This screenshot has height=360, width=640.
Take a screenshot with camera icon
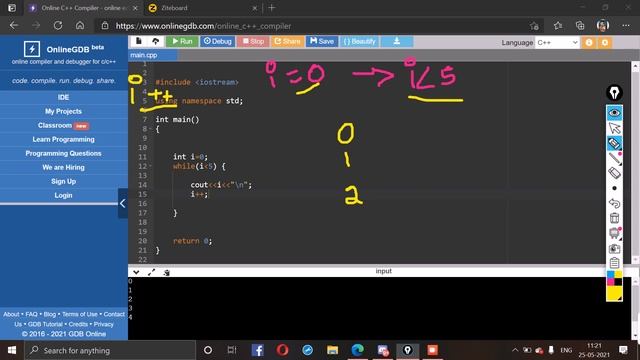pos(614,248)
